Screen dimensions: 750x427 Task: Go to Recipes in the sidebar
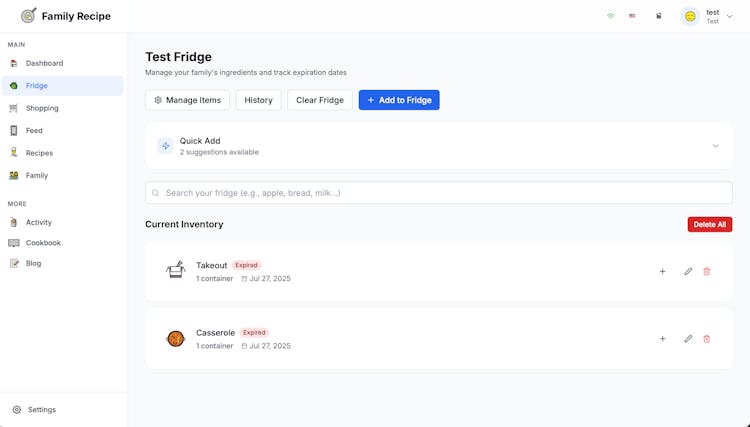tap(39, 153)
